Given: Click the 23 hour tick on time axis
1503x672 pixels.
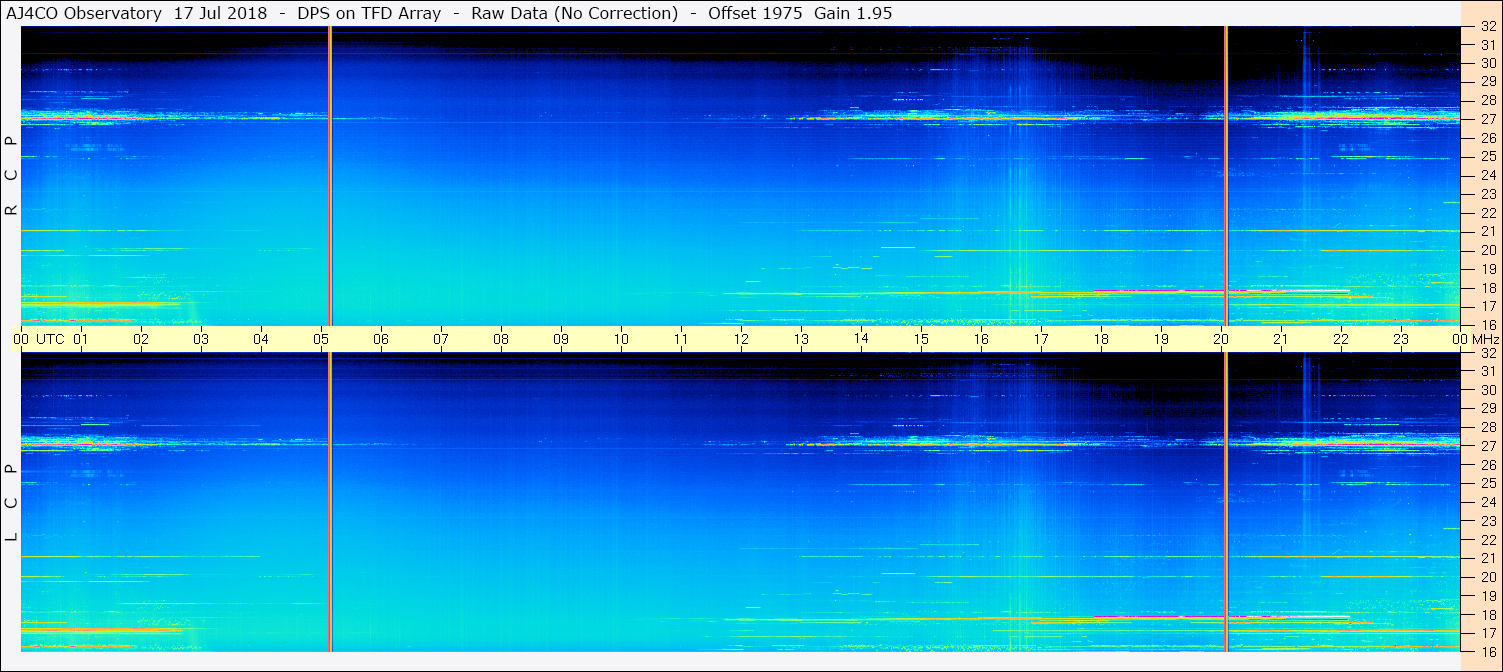Looking at the screenshot, I should [1401, 339].
